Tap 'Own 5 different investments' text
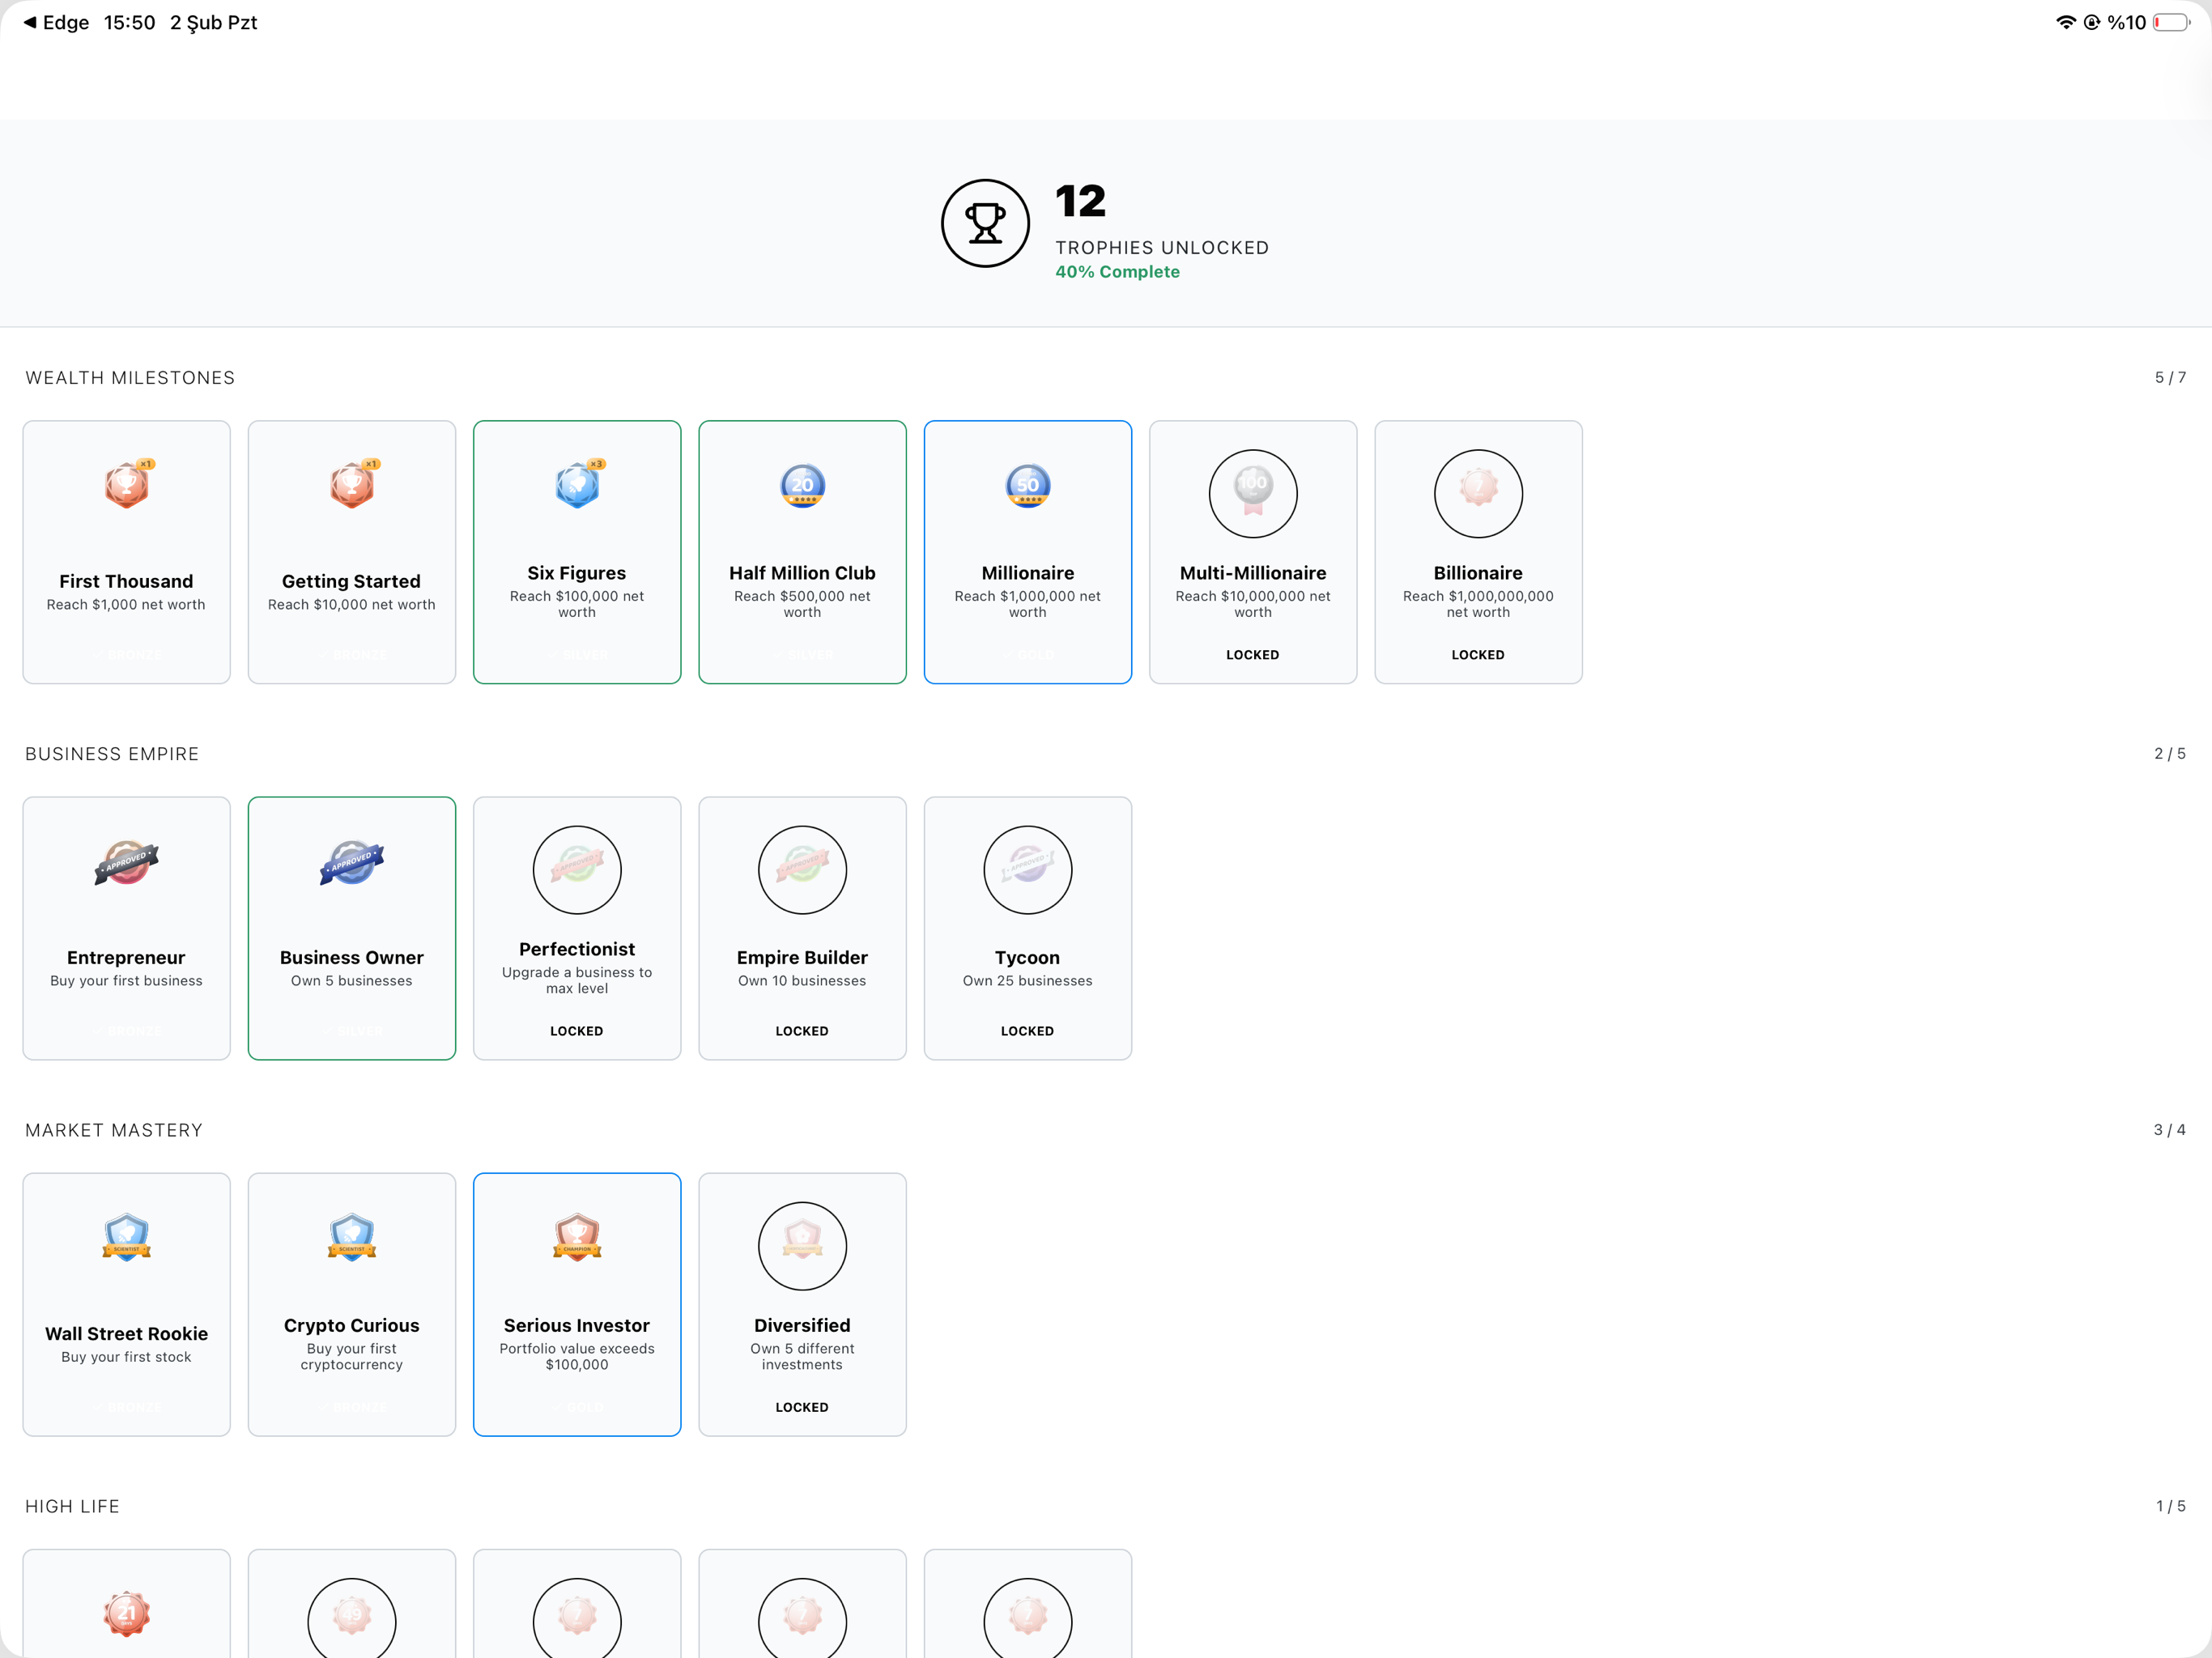This screenshot has height=1658, width=2212. click(x=802, y=1356)
